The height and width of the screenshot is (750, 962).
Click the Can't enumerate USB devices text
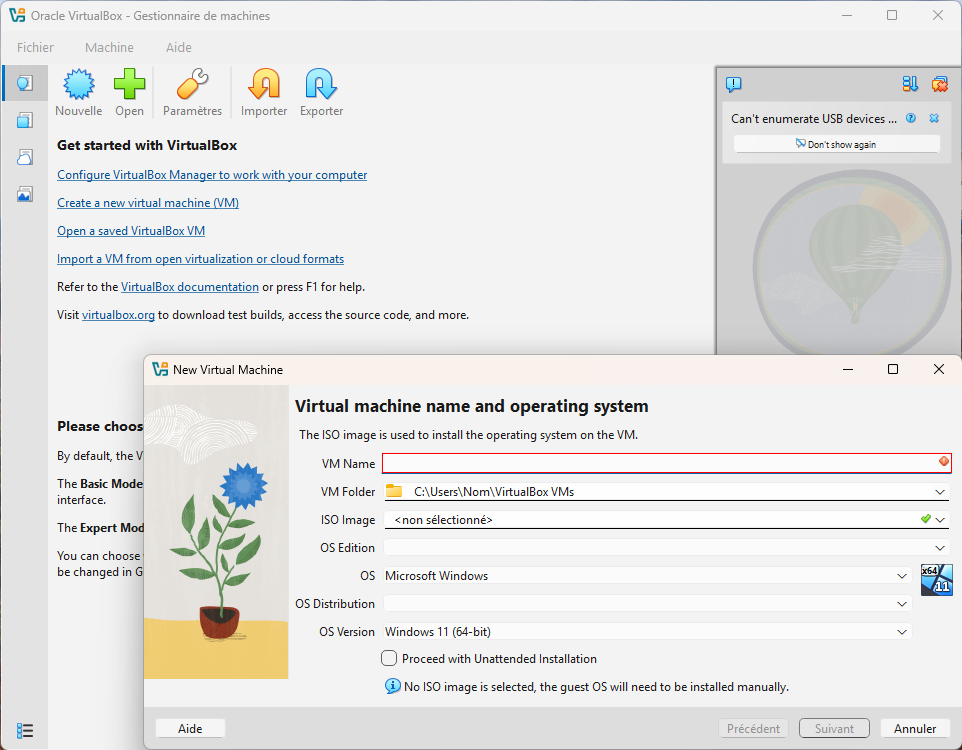[x=814, y=118]
